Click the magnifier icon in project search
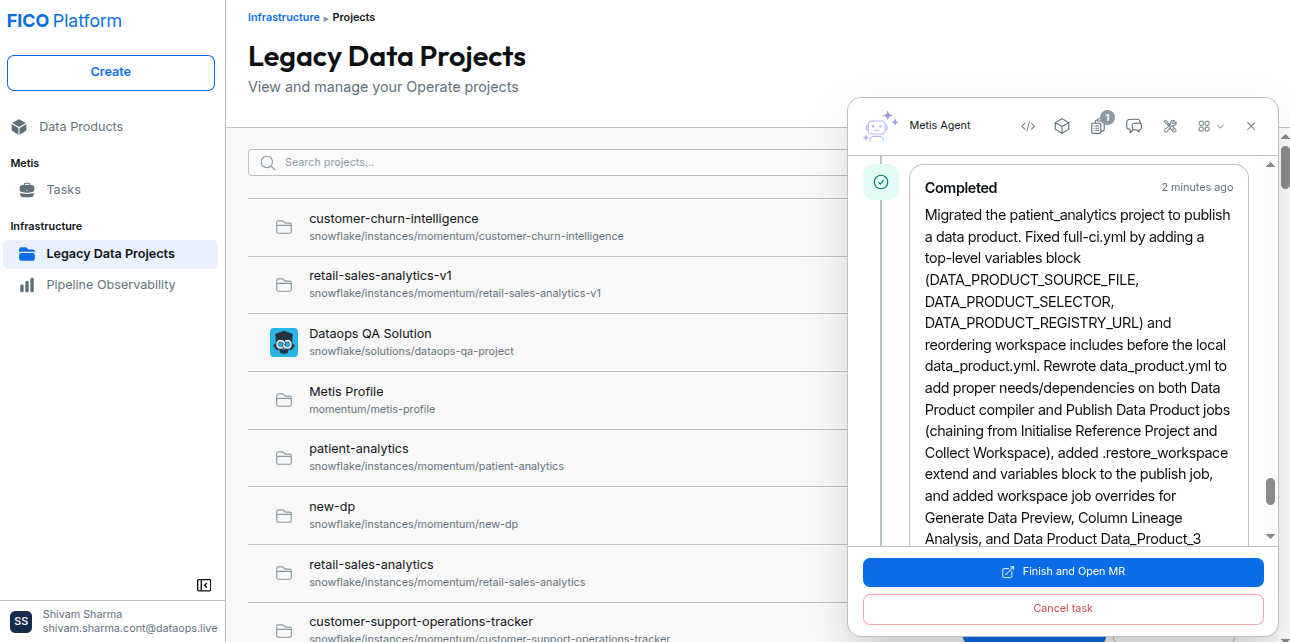The height and width of the screenshot is (642, 1290). coord(268,163)
